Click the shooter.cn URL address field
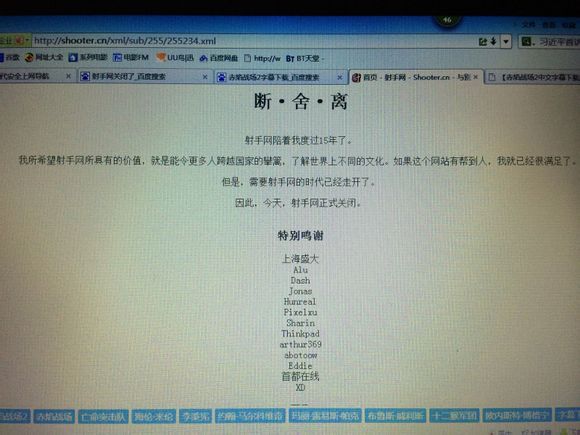 253,41
